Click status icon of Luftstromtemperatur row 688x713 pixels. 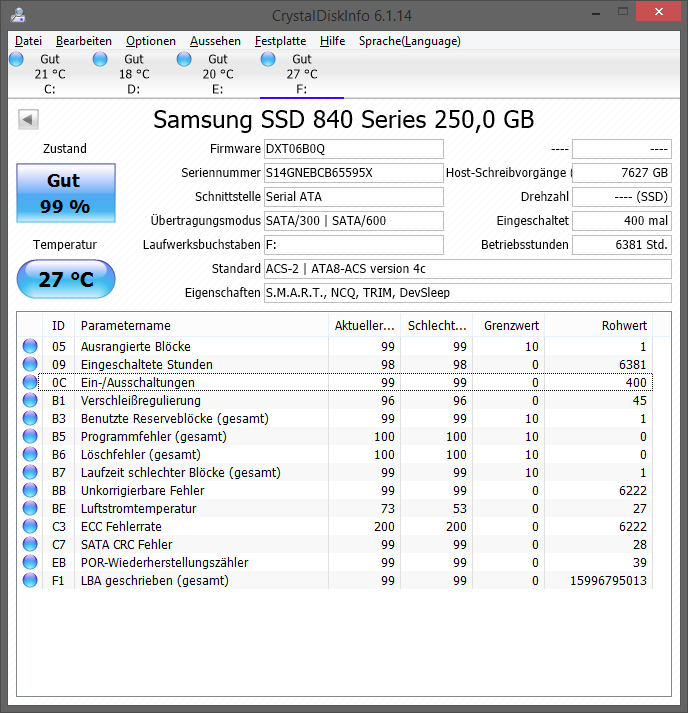30,508
